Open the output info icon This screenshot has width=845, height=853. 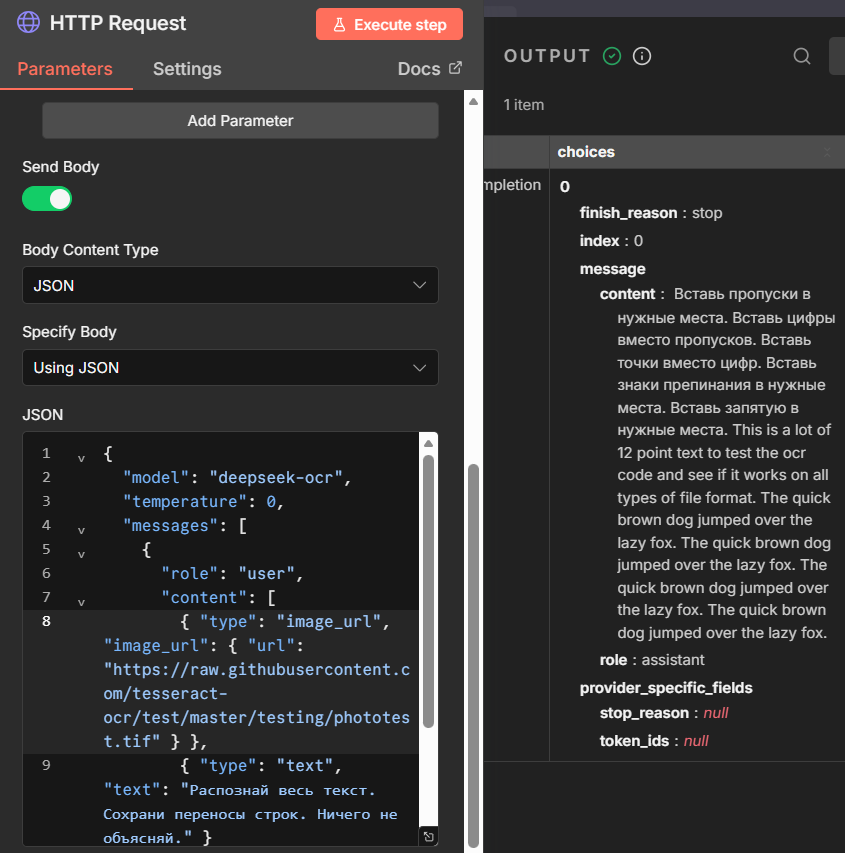point(642,56)
